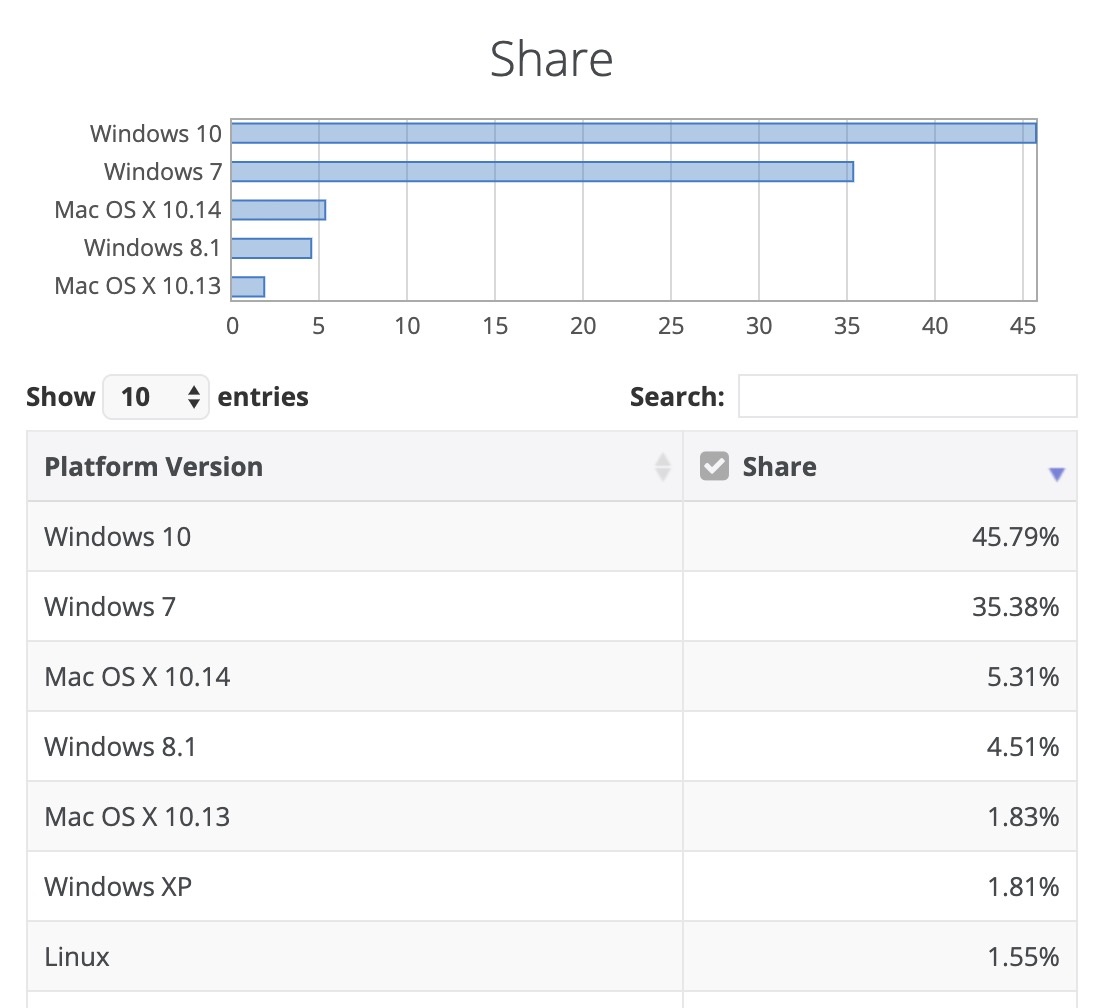1102x1008 pixels.
Task: Select the Windows 7 table row
Action: pos(110,607)
